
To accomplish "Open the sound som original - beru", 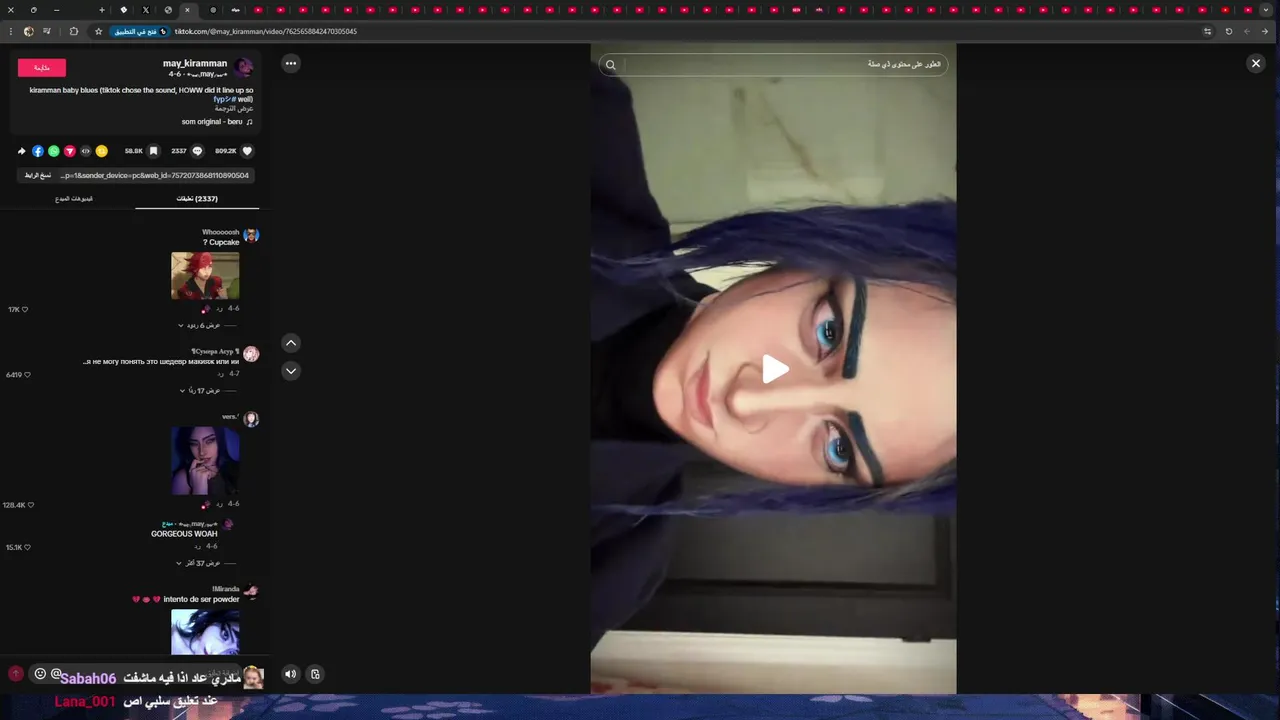I will pyautogui.click(x=217, y=122).
